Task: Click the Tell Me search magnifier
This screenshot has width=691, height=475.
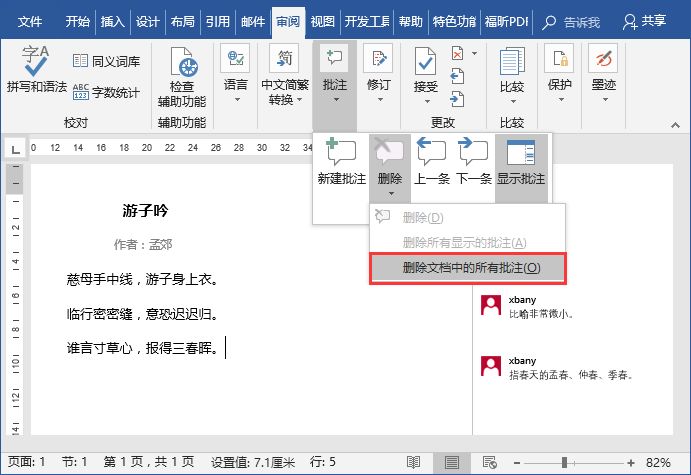Action: pyautogui.click(x=548, y=22)
